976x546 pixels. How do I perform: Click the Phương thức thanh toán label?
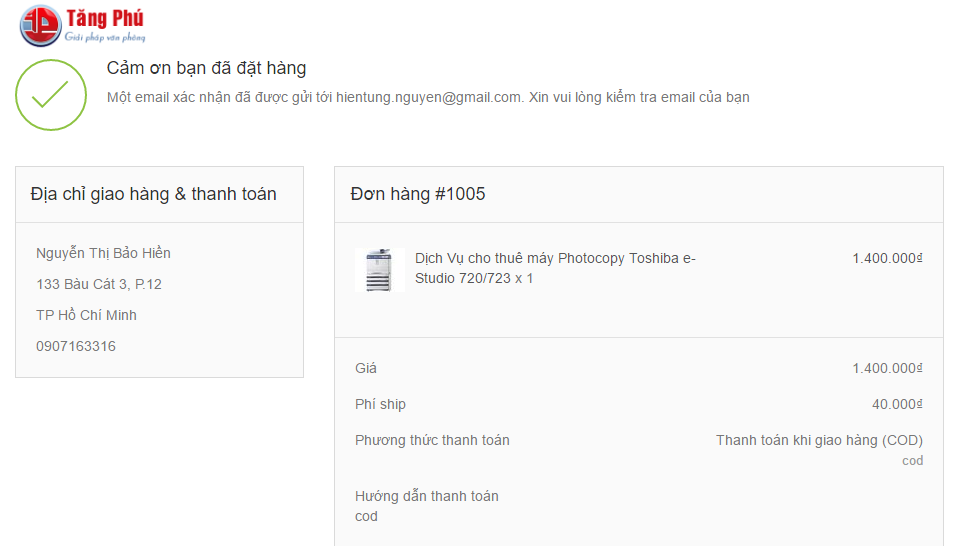tap(432, 440)
